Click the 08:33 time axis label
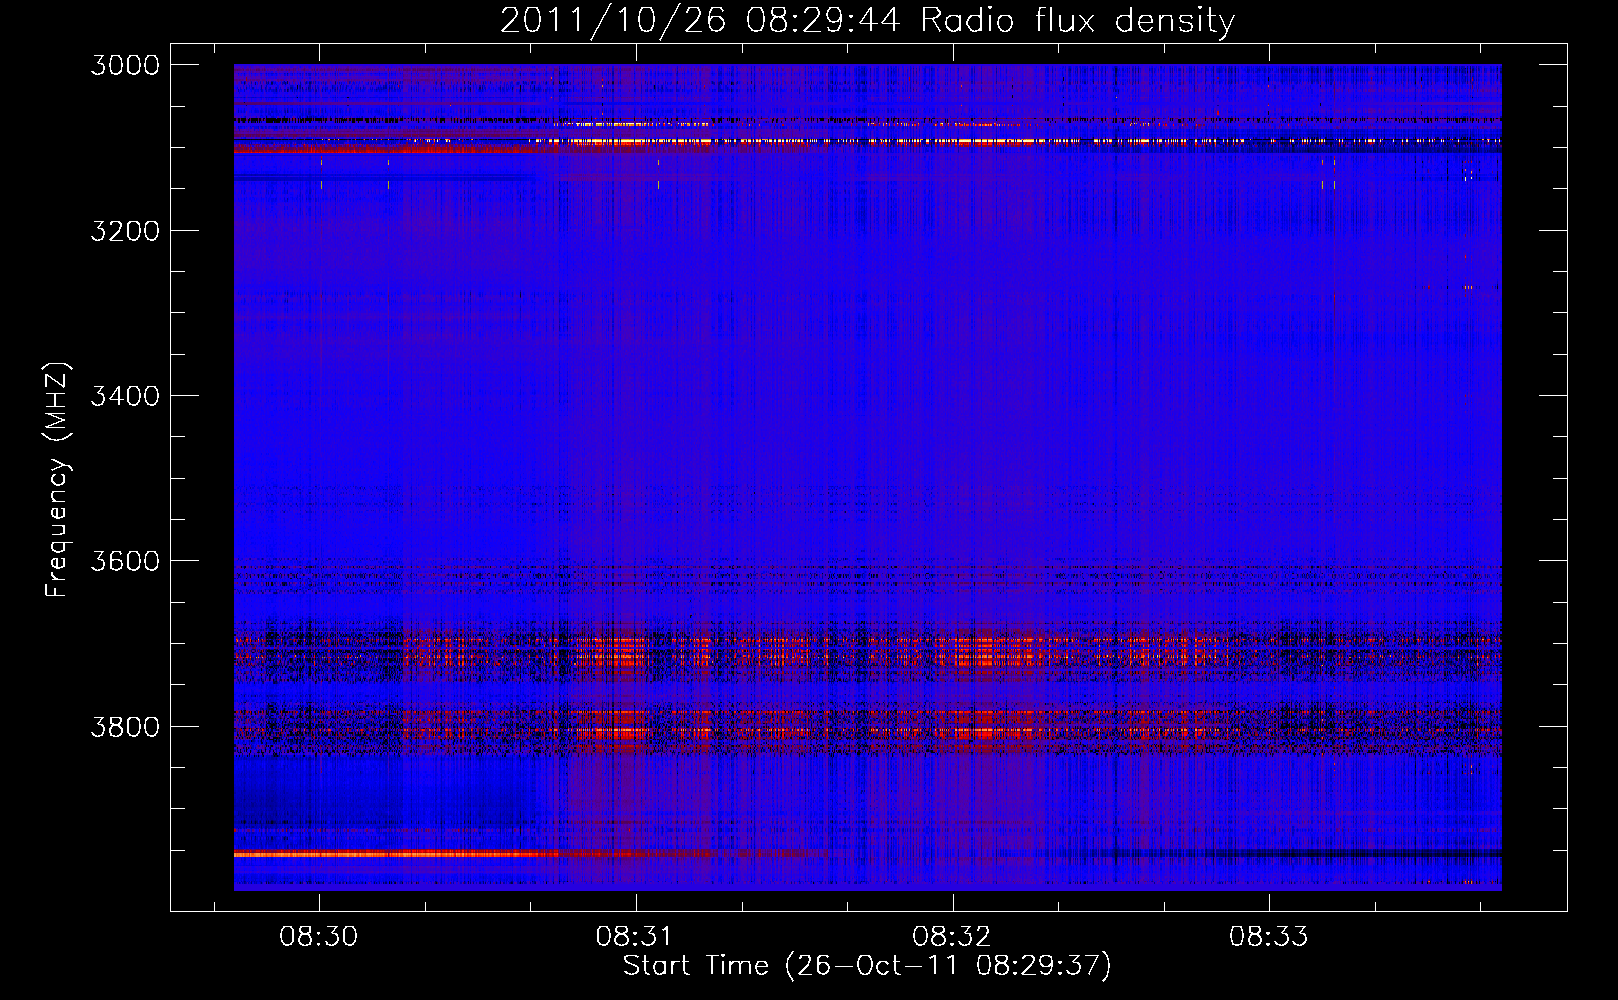Viewport: 1618px width, 1000px height. point(1269,937)
